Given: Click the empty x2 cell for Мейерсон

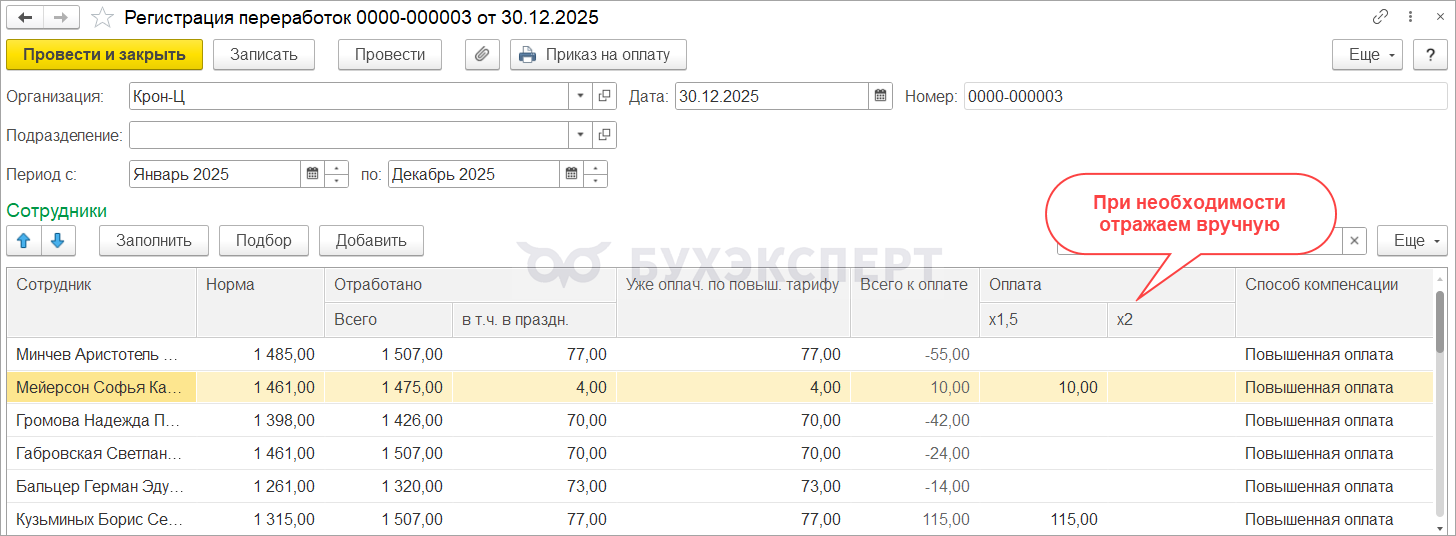Looking at the screenshot, I should (1171, 387).
